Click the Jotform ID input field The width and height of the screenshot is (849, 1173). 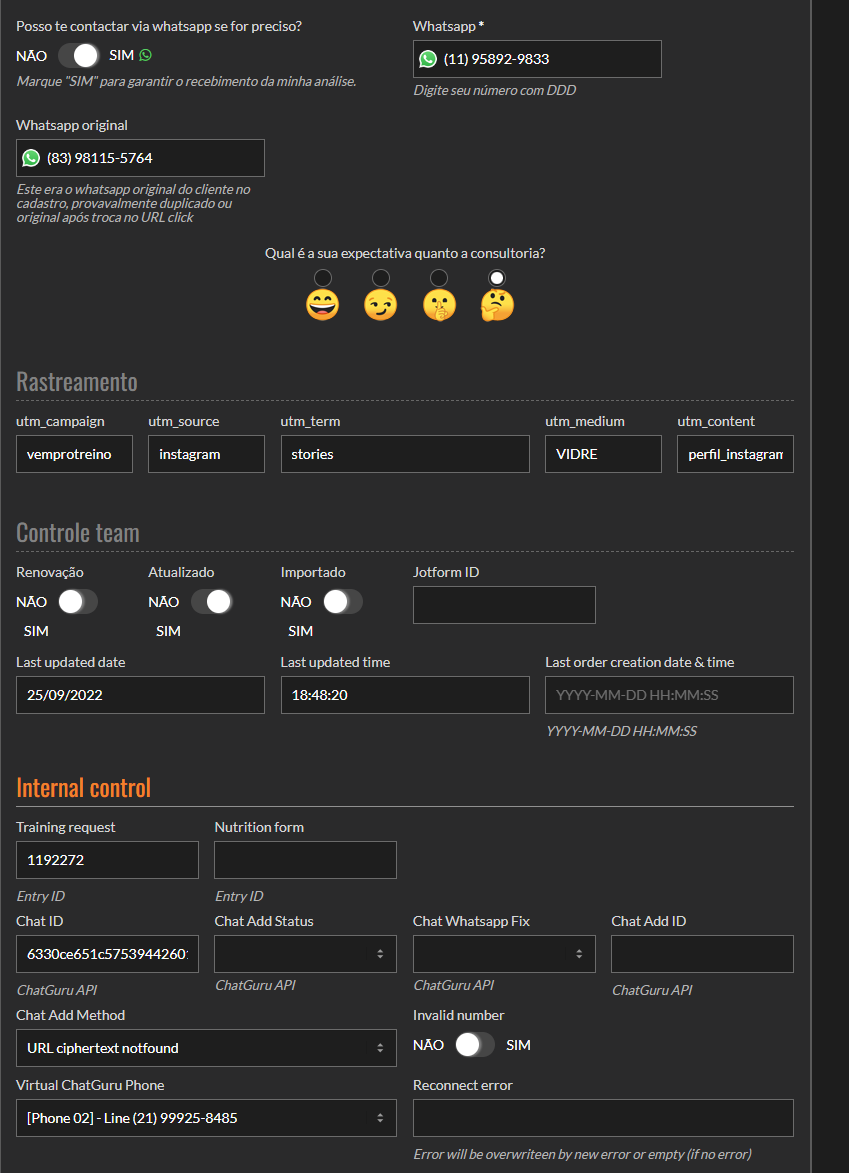504,605
